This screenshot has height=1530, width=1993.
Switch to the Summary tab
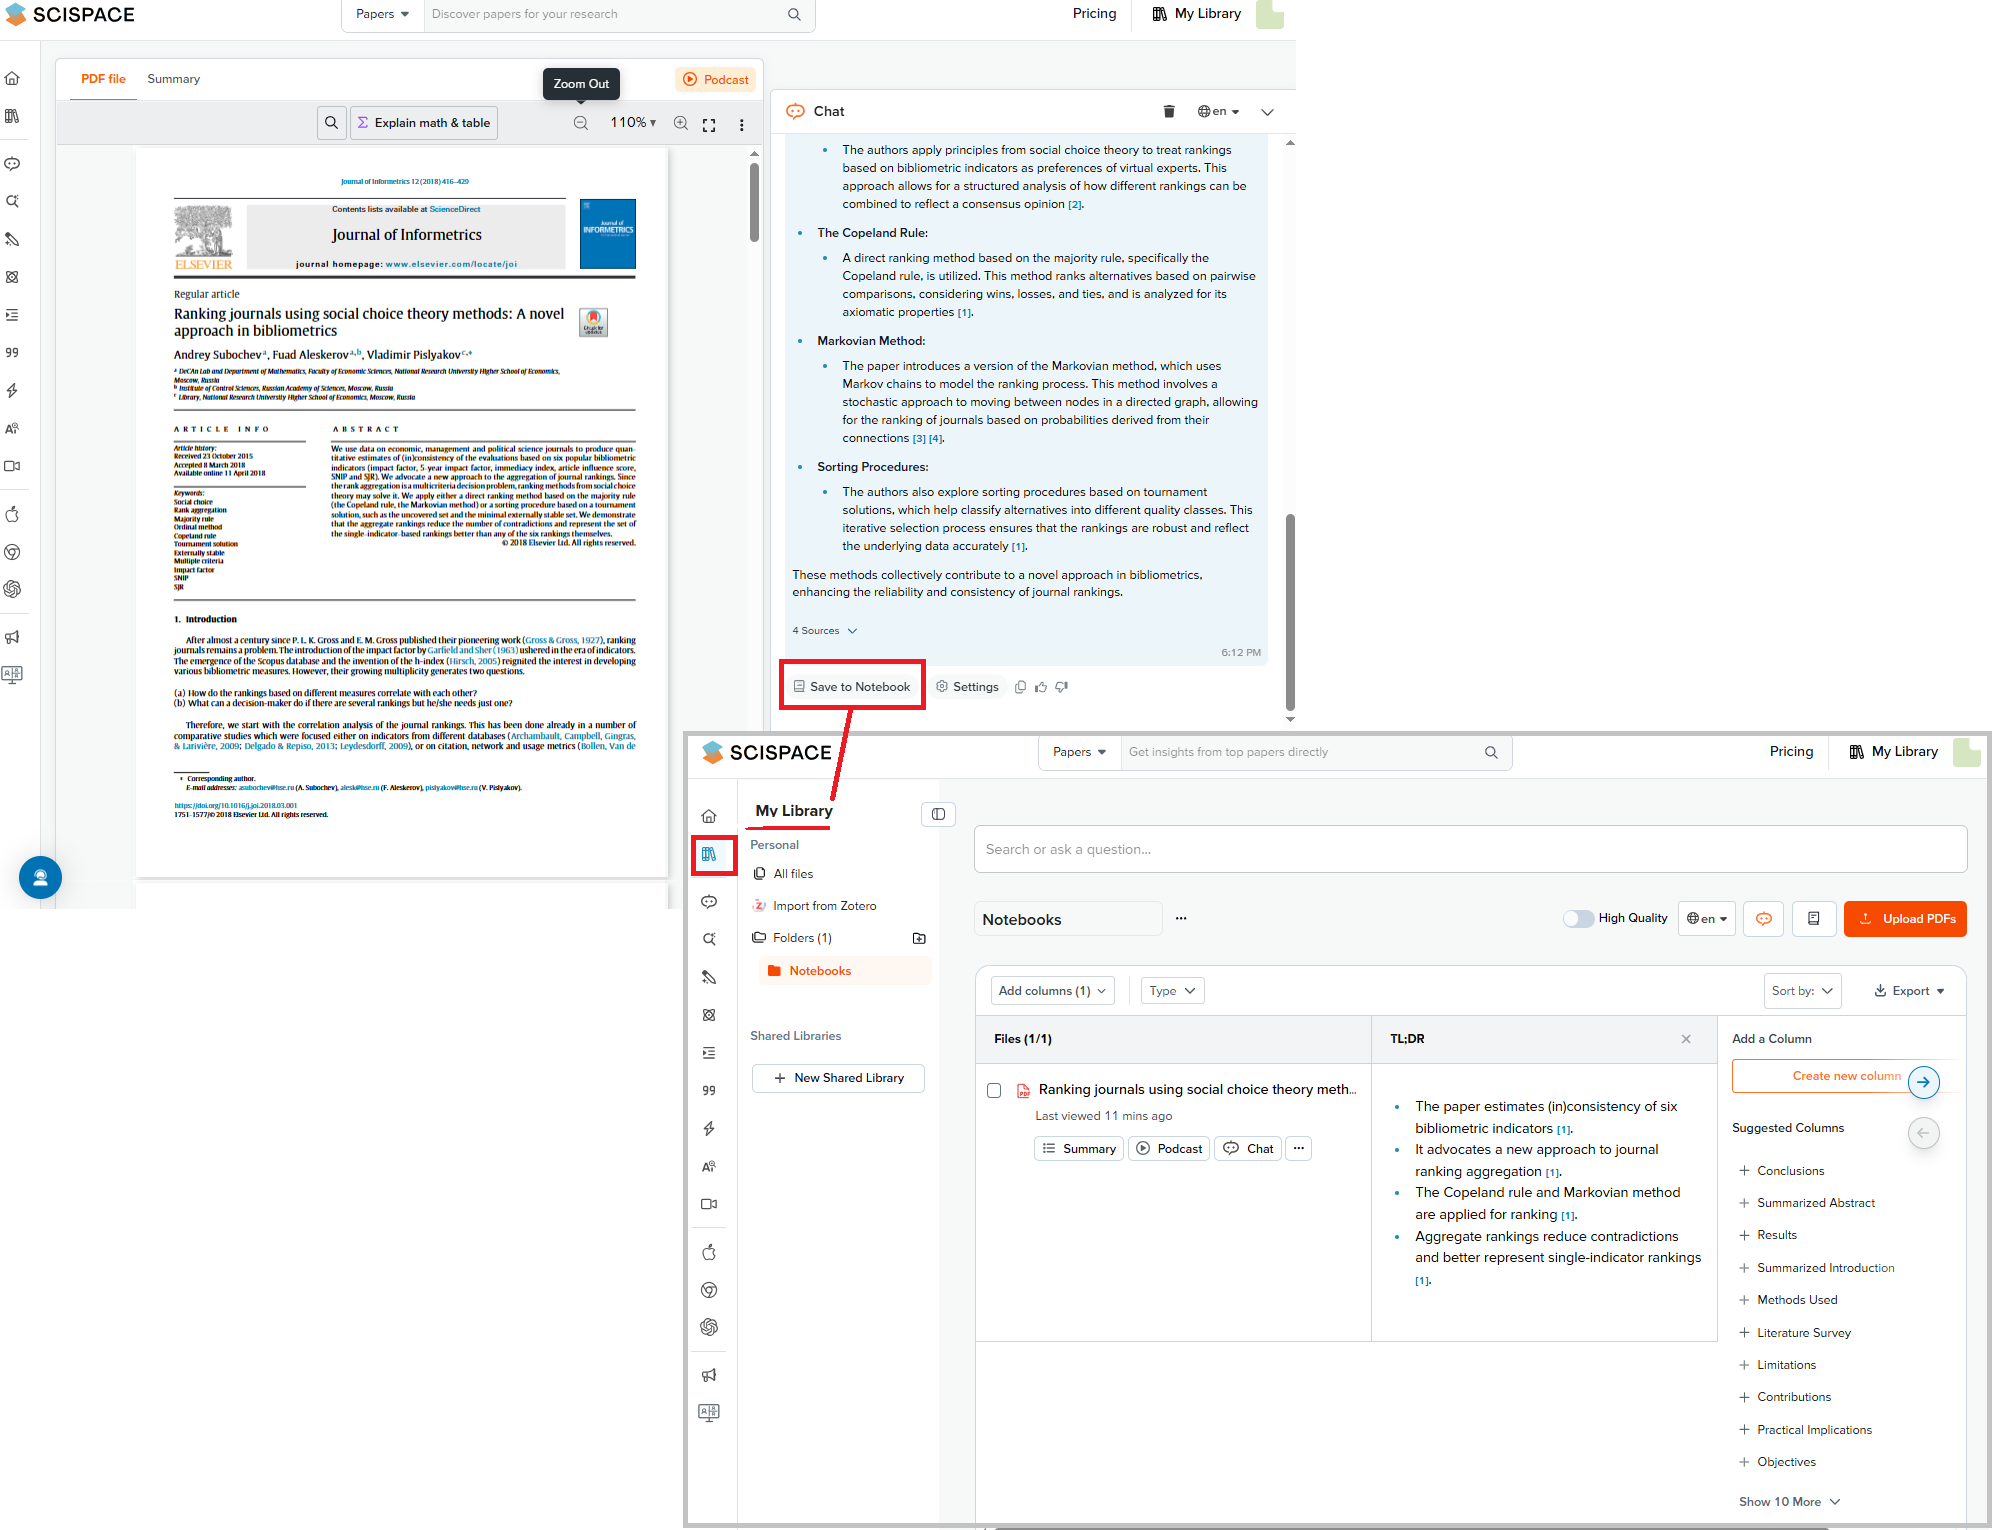point(173,79)
